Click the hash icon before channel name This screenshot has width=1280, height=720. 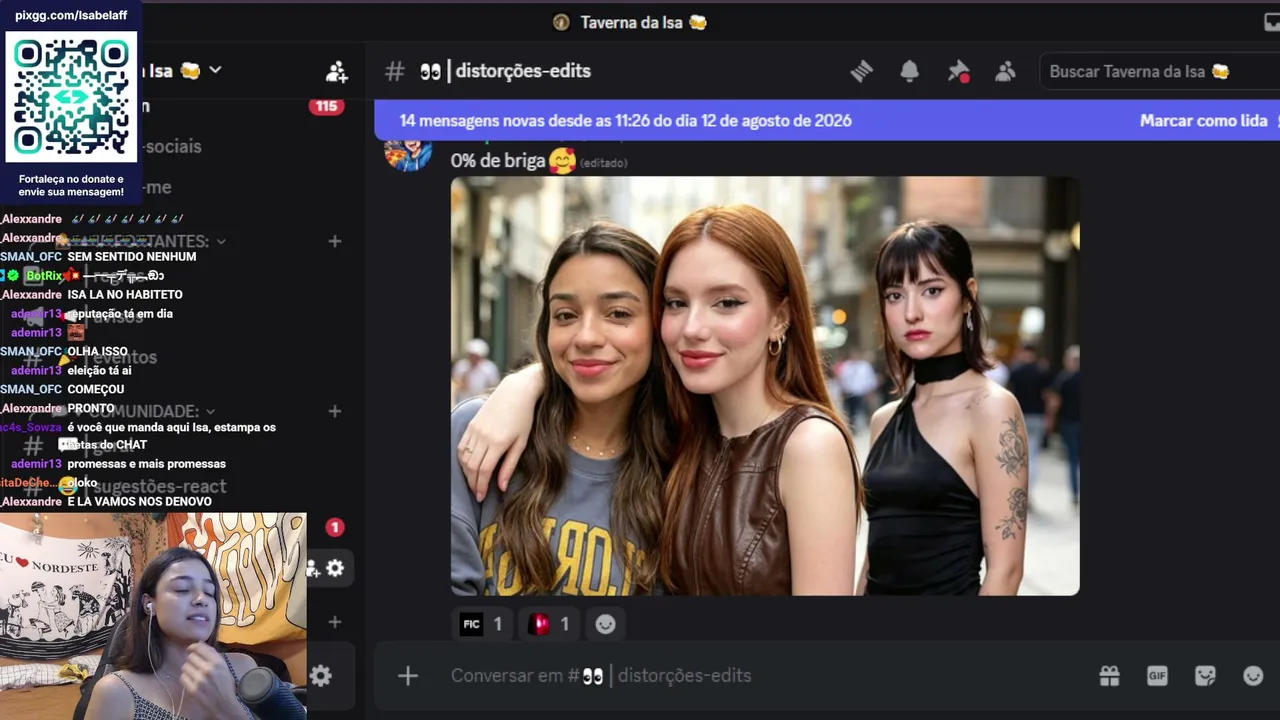(395, 71)
